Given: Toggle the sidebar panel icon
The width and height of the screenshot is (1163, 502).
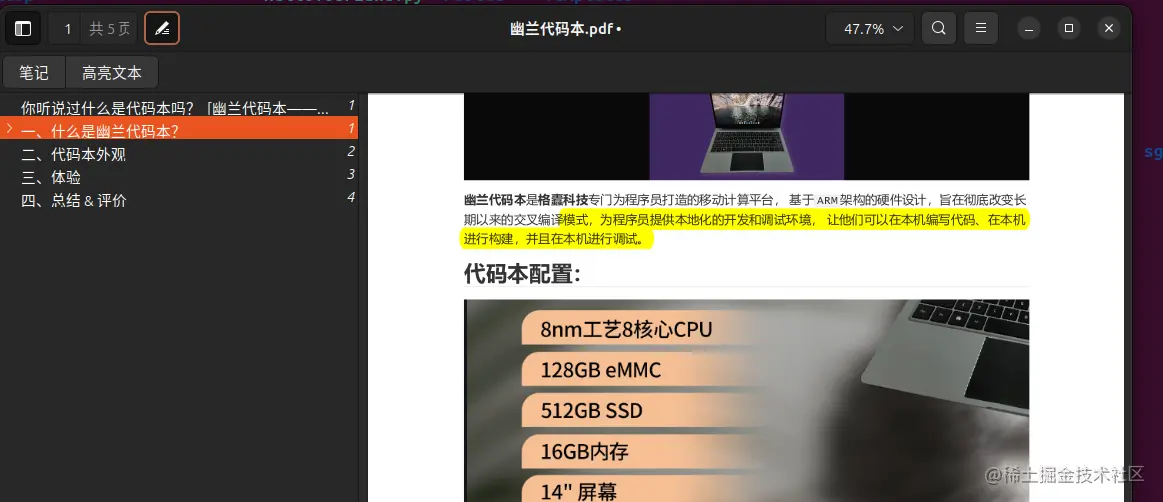Looking at the screenshot, I should [23, 29].
